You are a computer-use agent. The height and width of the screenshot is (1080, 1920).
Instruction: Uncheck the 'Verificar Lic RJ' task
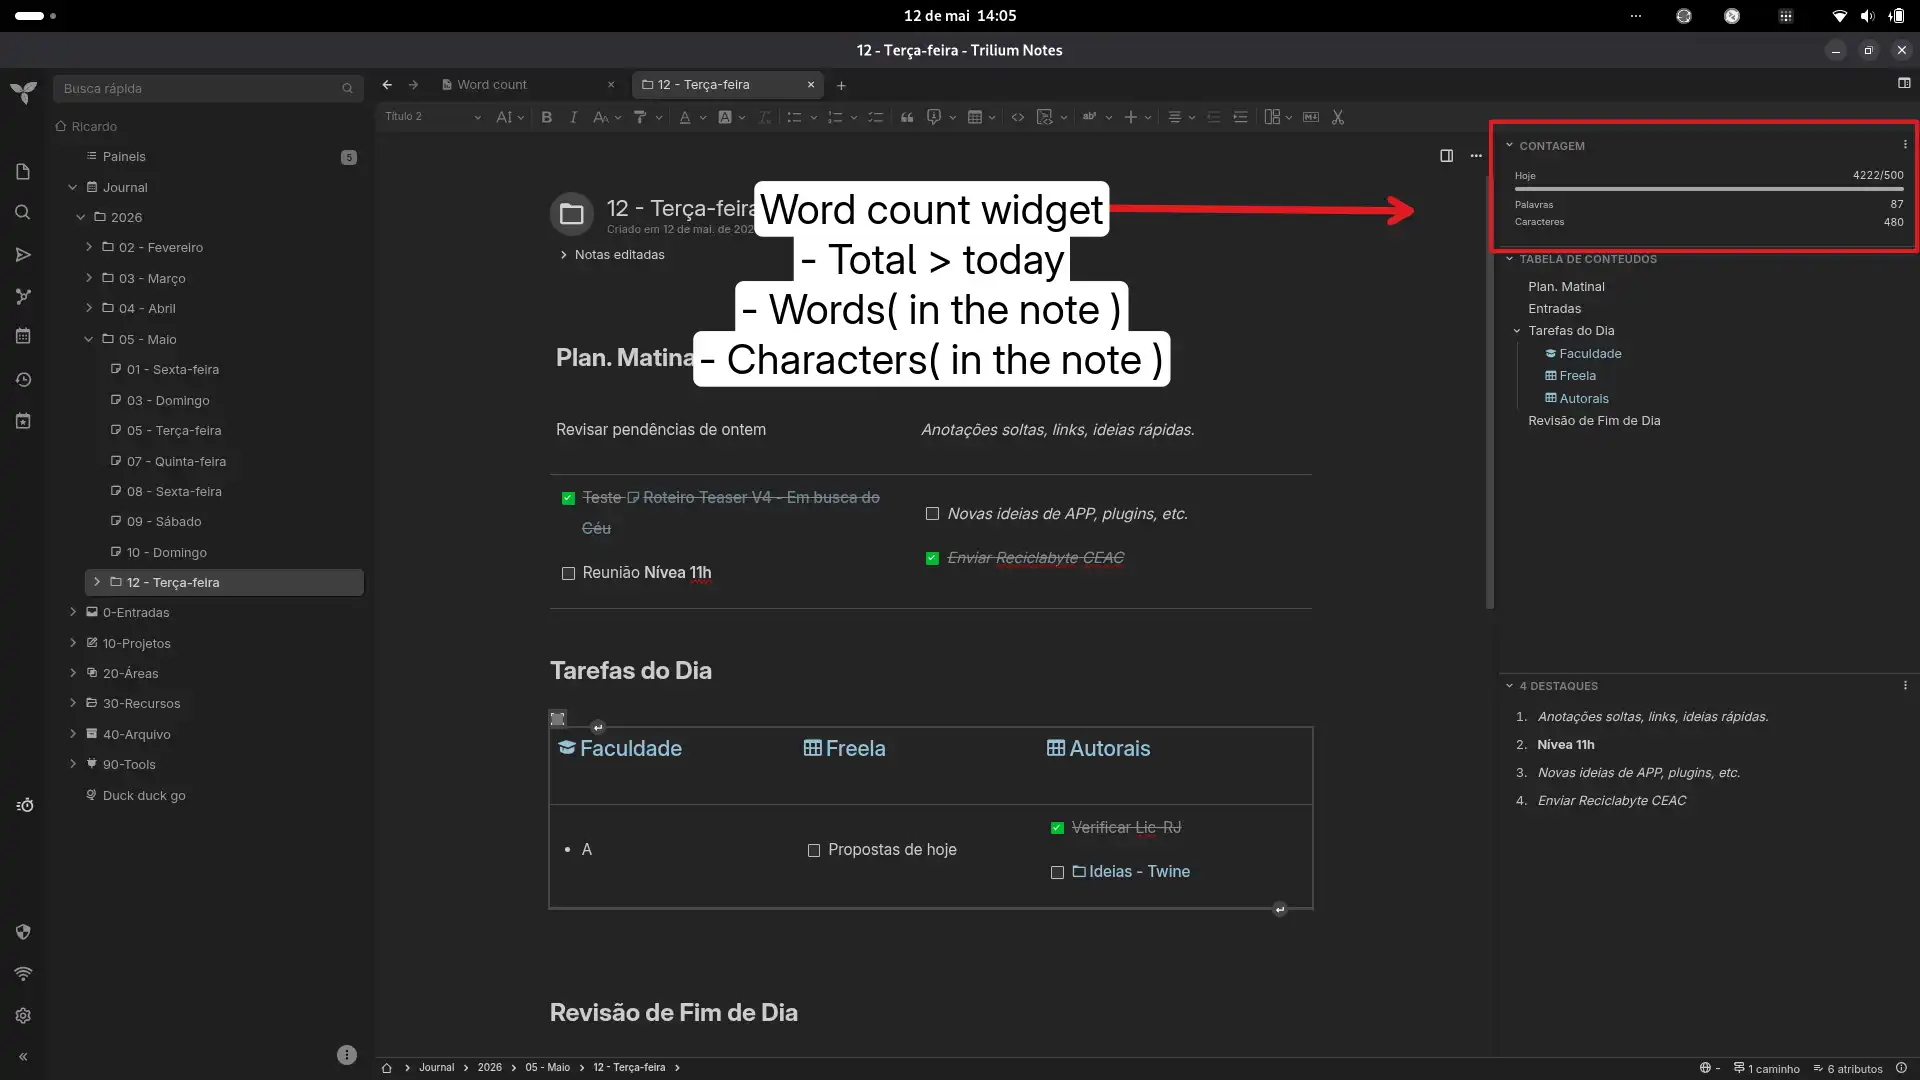(1057, 828)
